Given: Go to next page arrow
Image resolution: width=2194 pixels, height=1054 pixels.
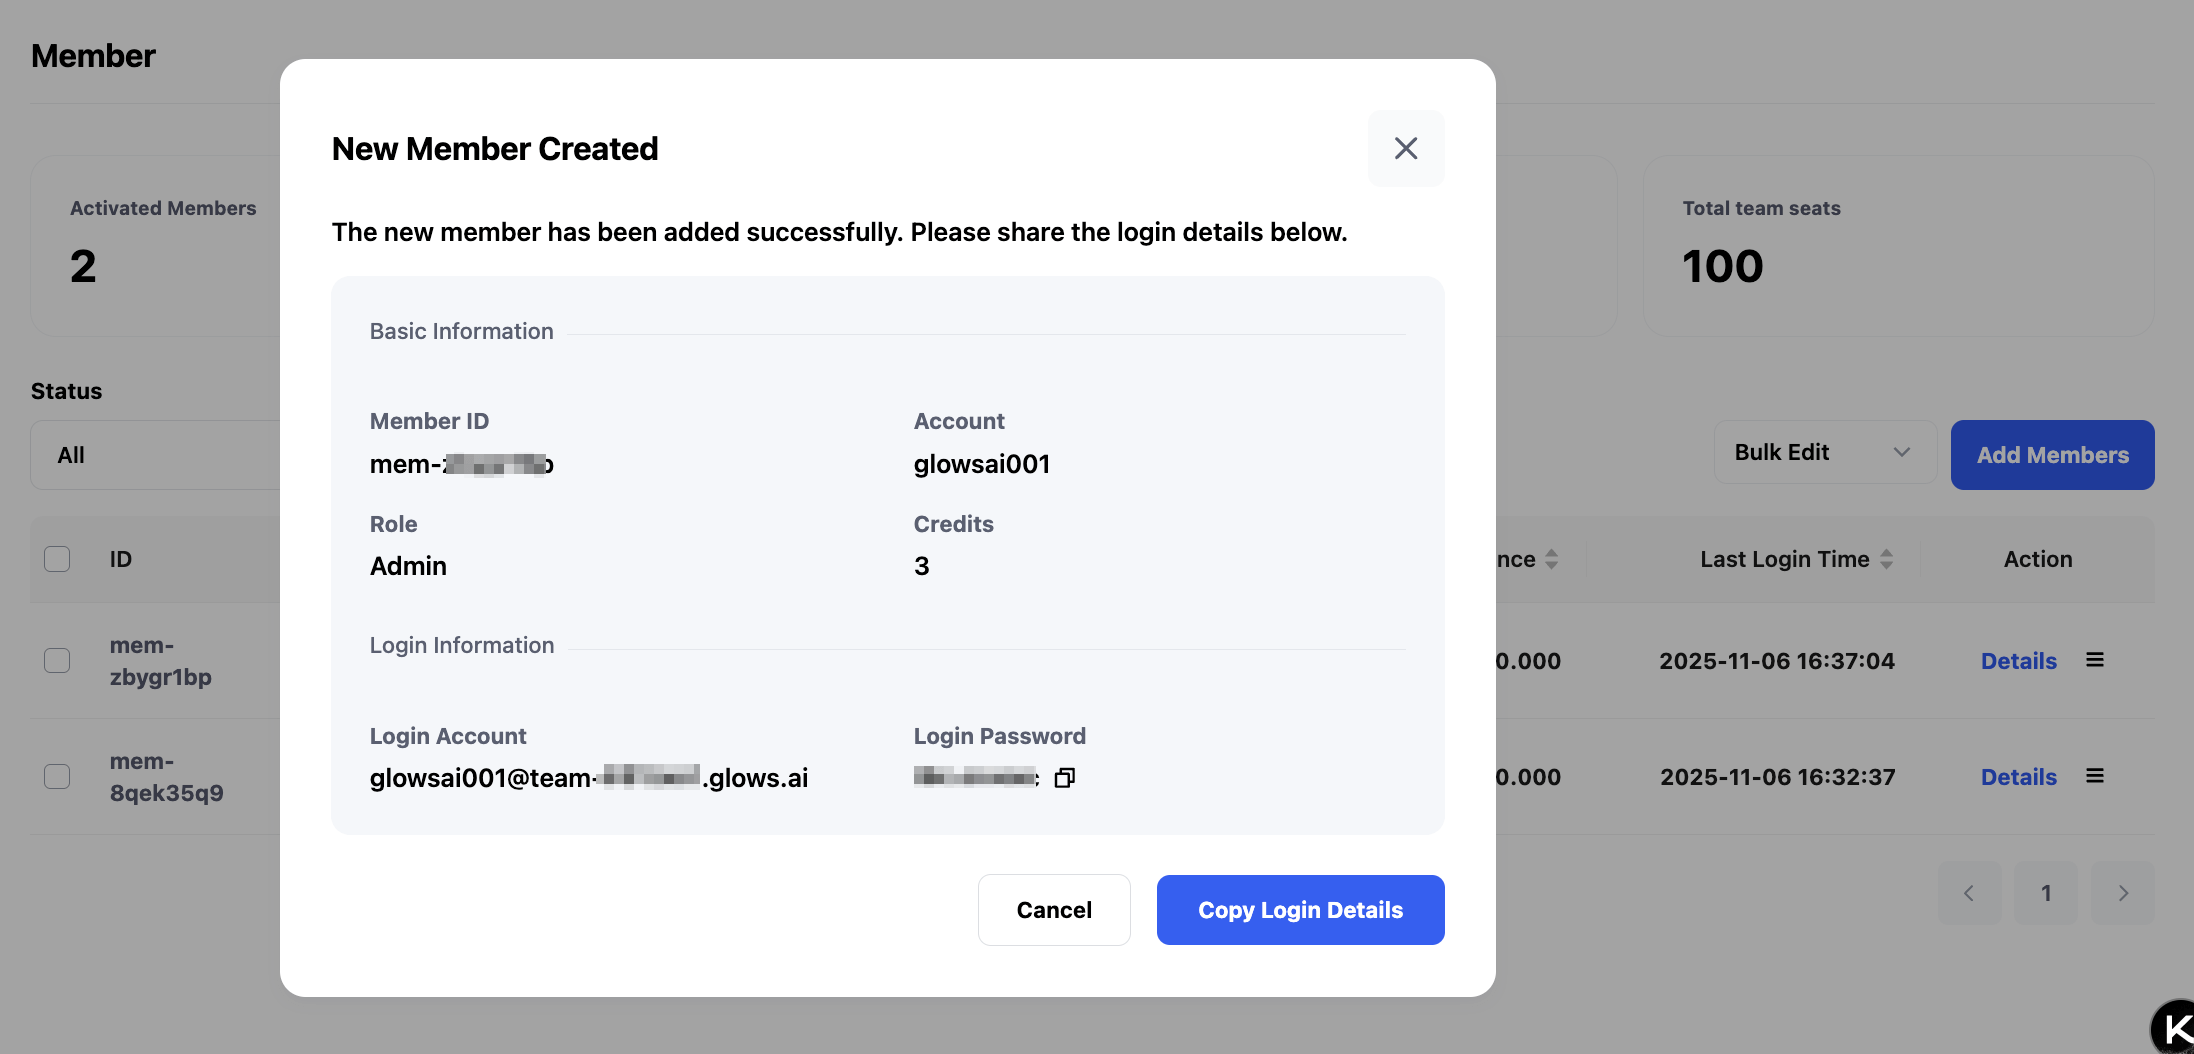Looking at the screenshot, I should (2123, 893).
